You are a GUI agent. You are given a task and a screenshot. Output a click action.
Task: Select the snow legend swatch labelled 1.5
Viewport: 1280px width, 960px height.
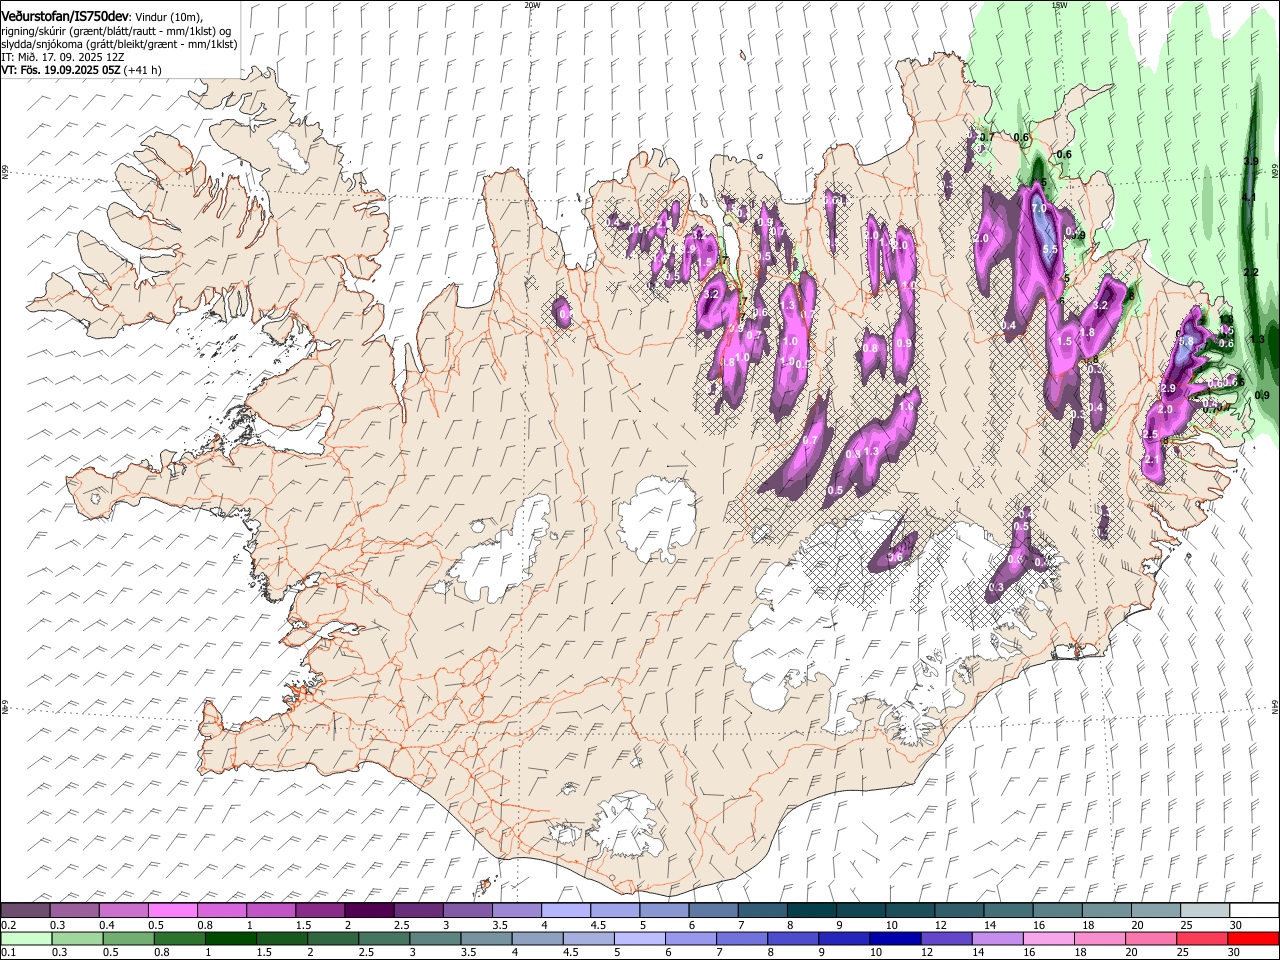tap(320, 910)
